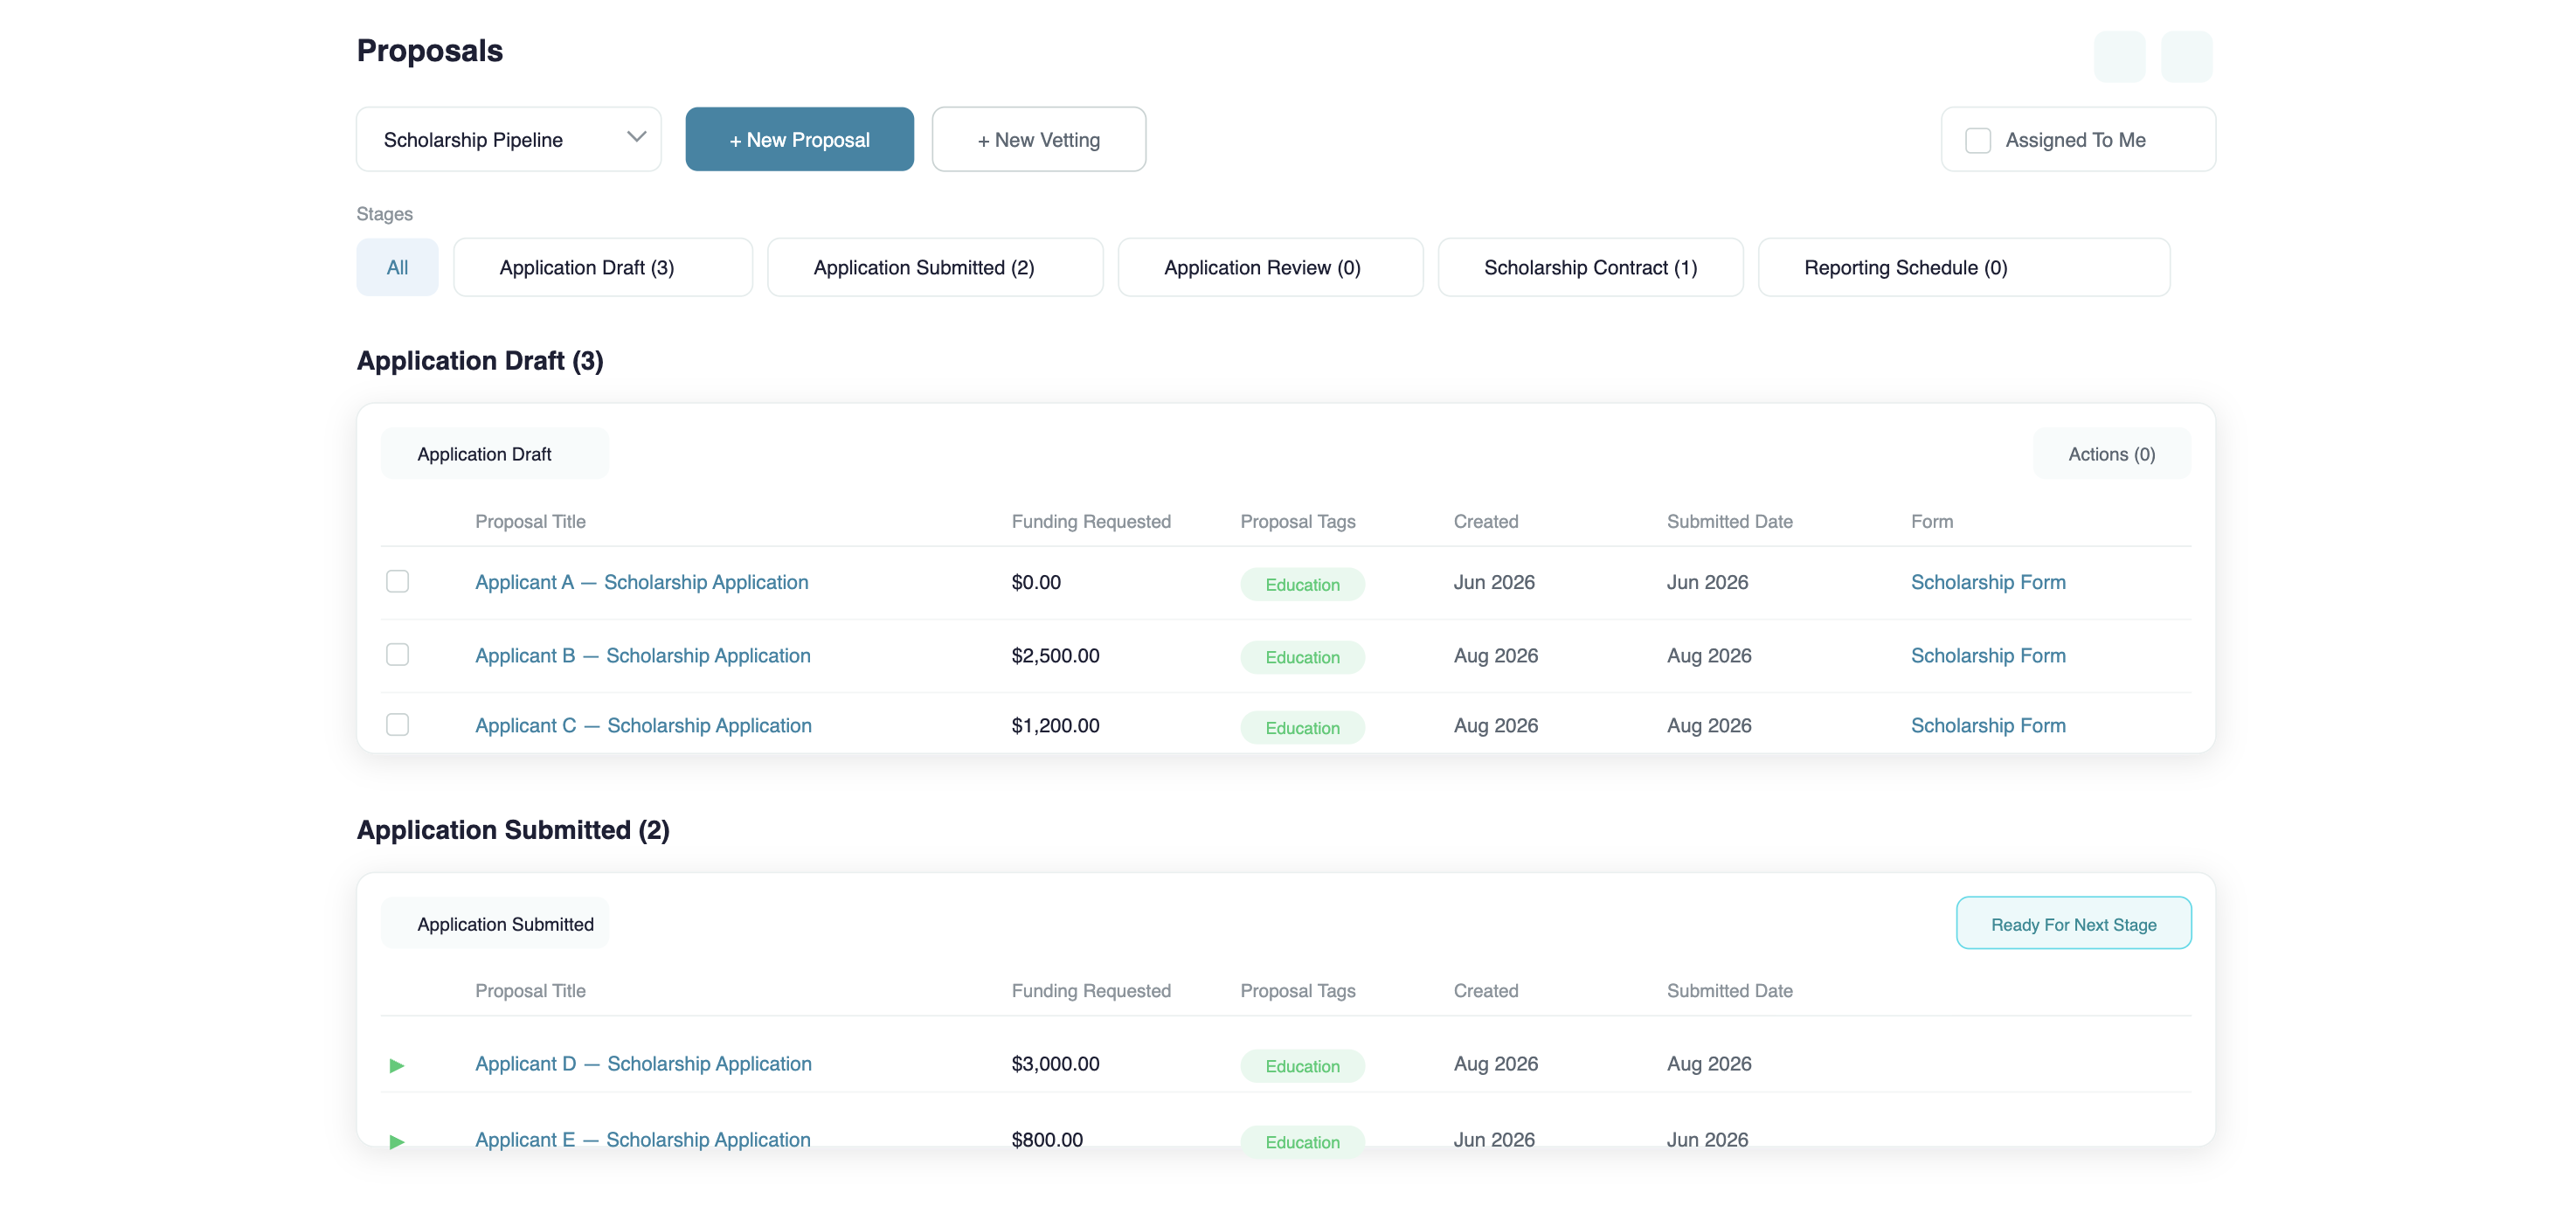Open the Reporting Schedule (0) stage
The width and height of the screenshot is (2576, 1213).
tap(1963, 267)
